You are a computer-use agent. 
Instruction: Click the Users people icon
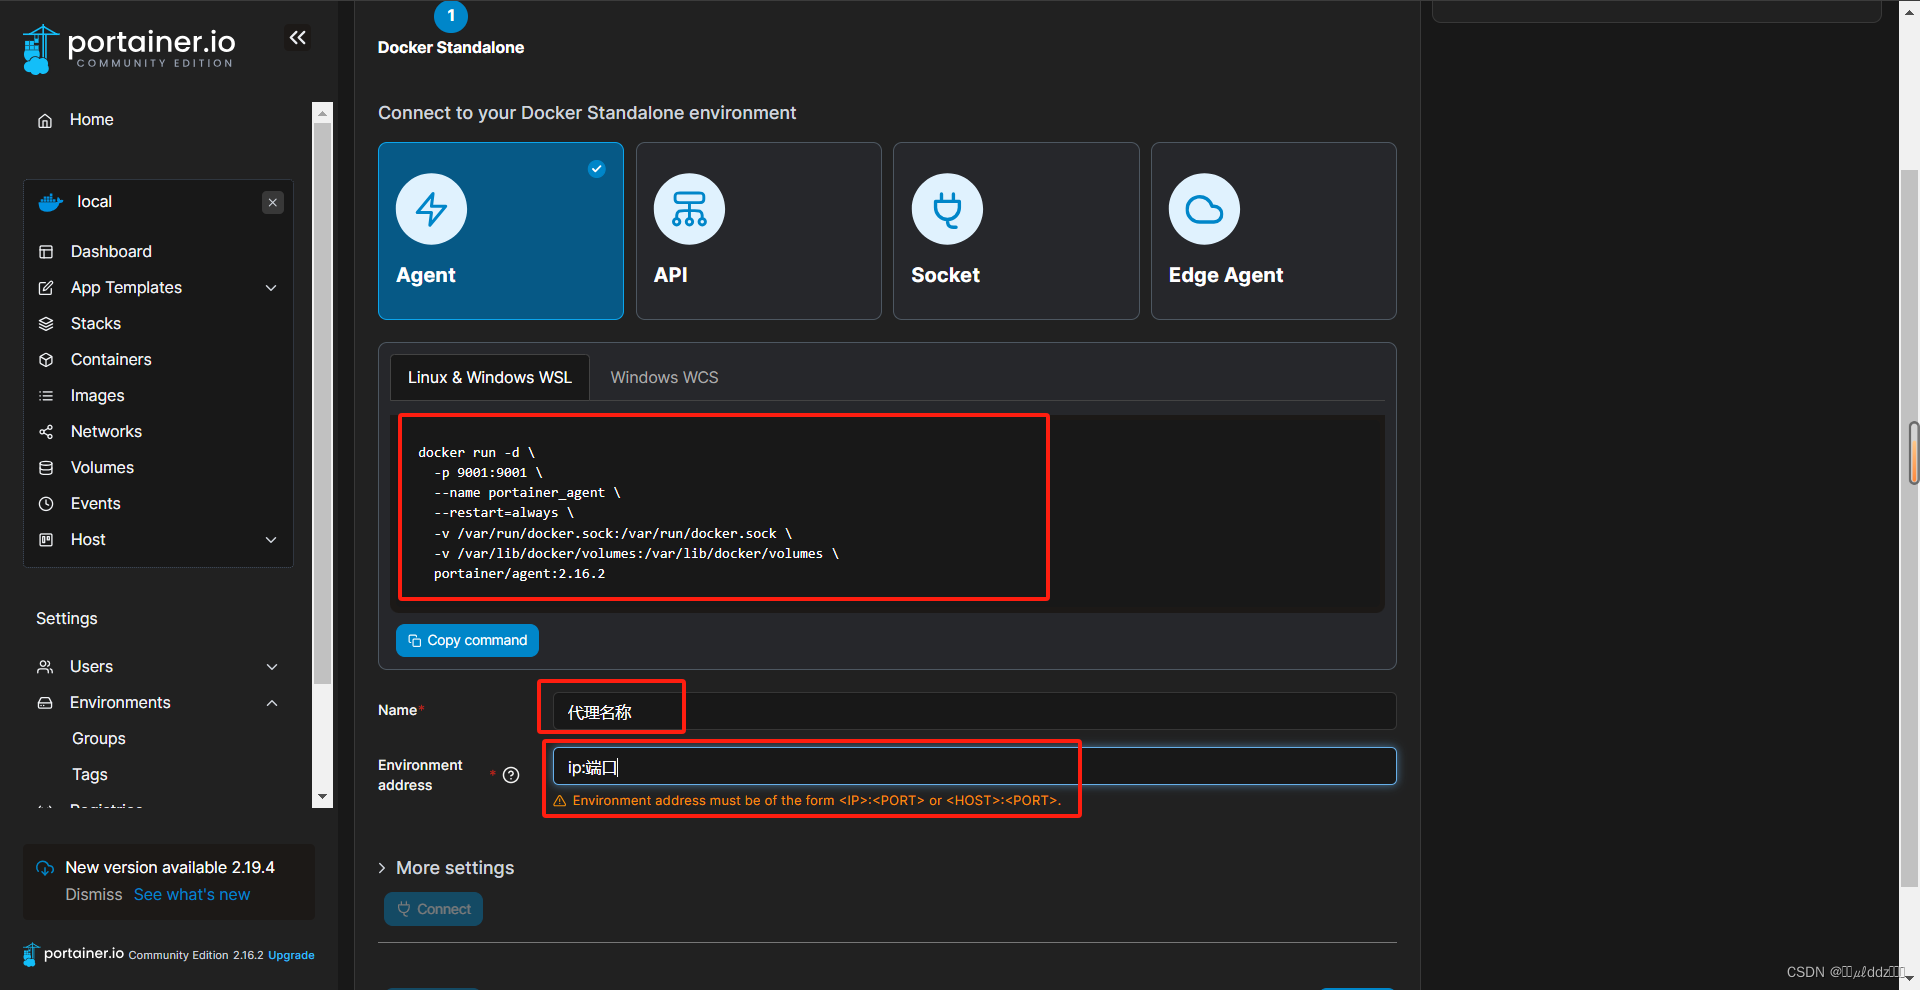tap(45, 667)
